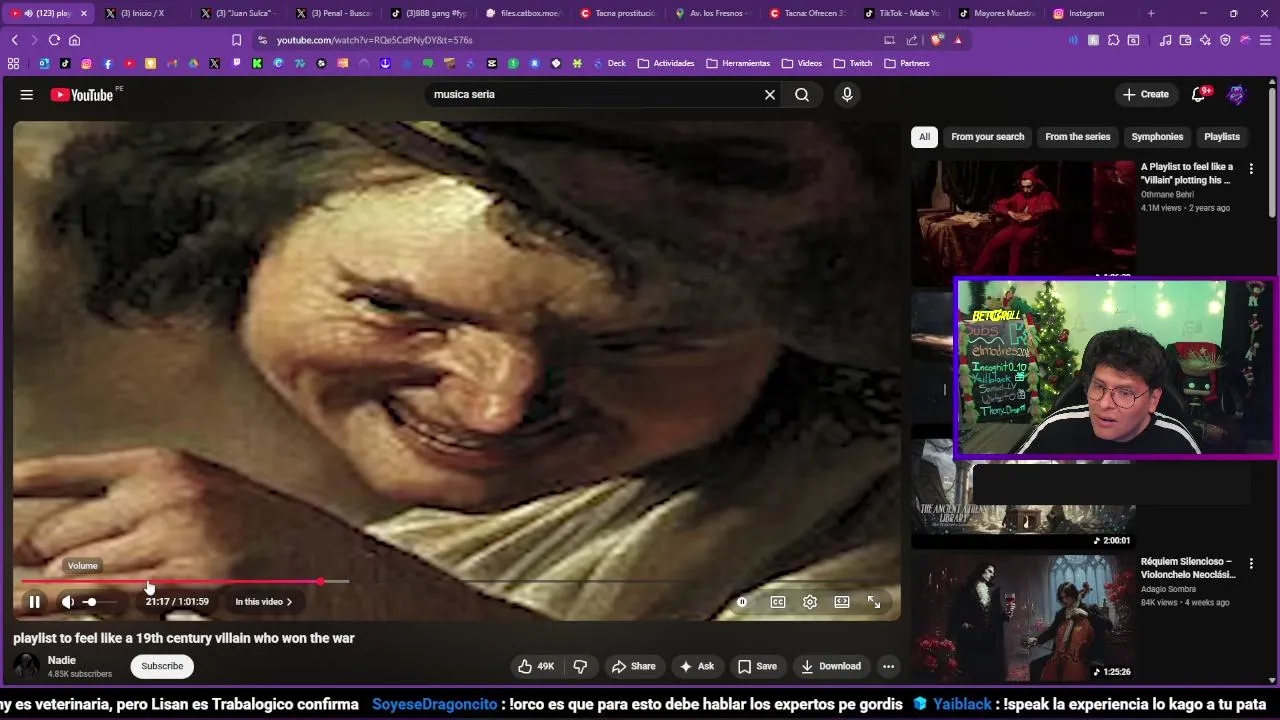Toggle autoplay switch in player
Image resolution: width=1280 pixels, height=720 pixels.
click(742, 602)
